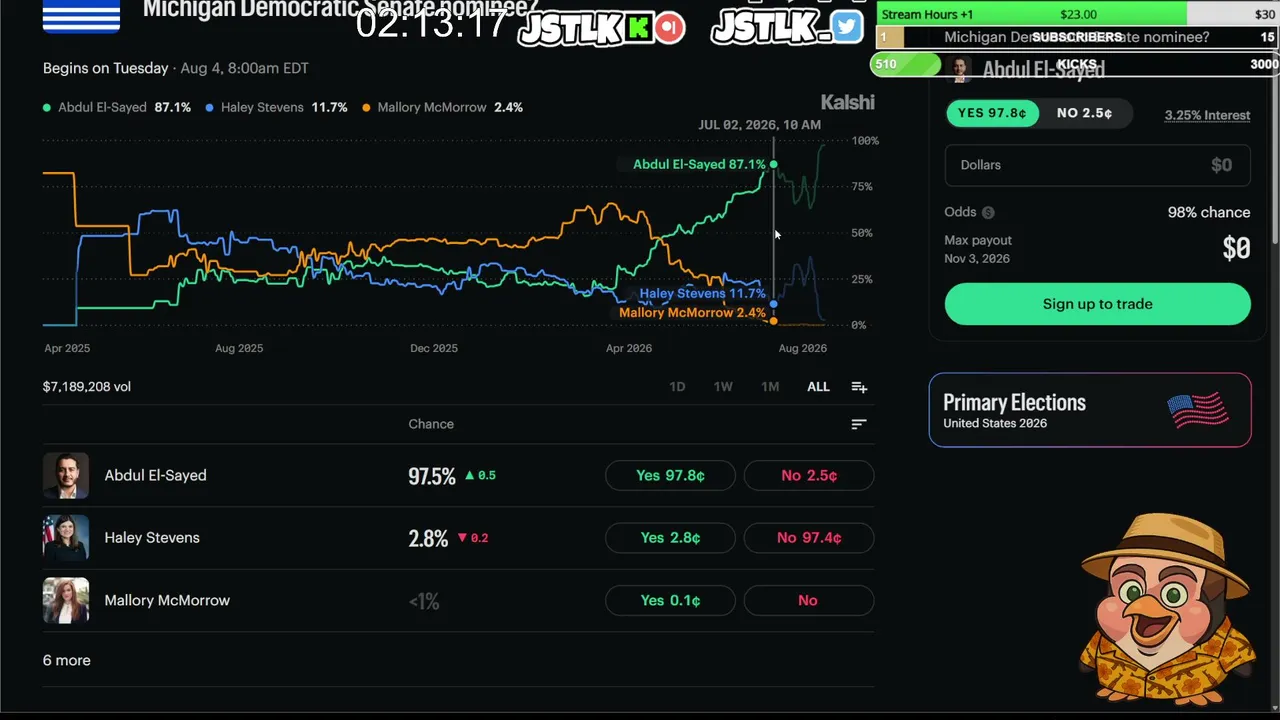Click the 'Nov 3, 2026' payout date
This screenshot has width=1280, height=720.
(977, 258)
